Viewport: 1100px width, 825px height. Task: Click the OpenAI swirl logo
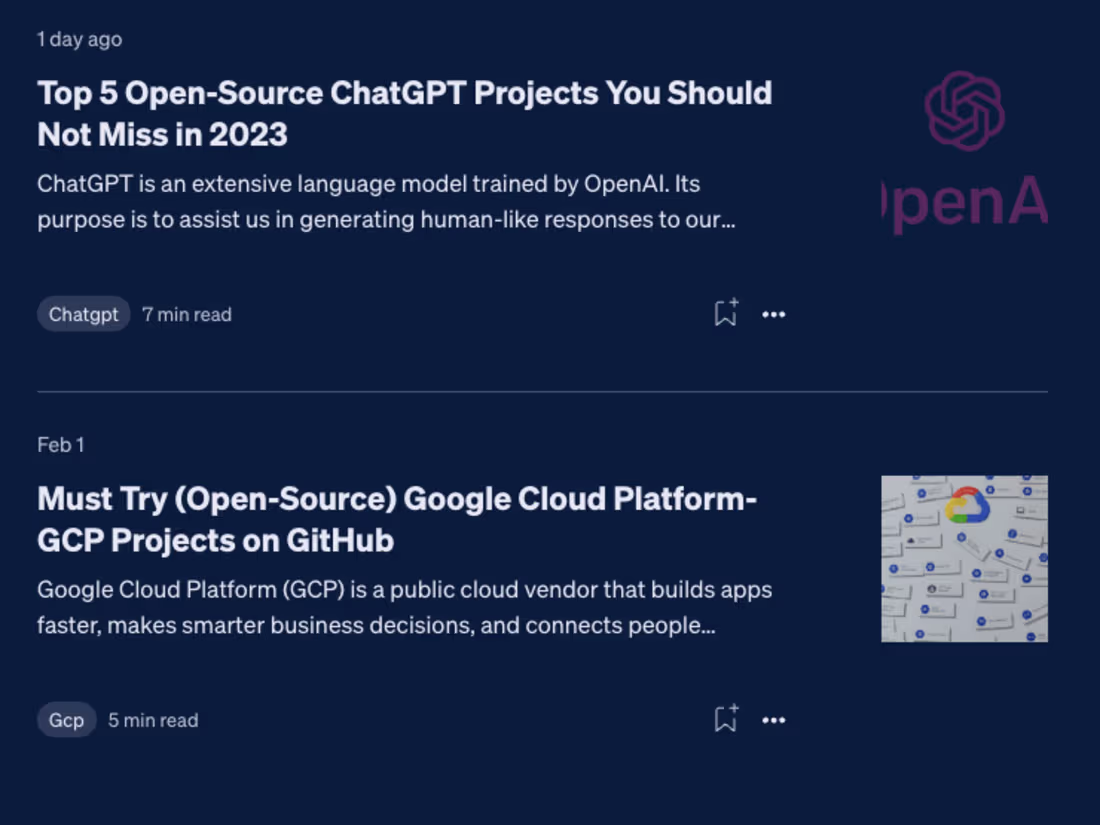tap(964, 110)
